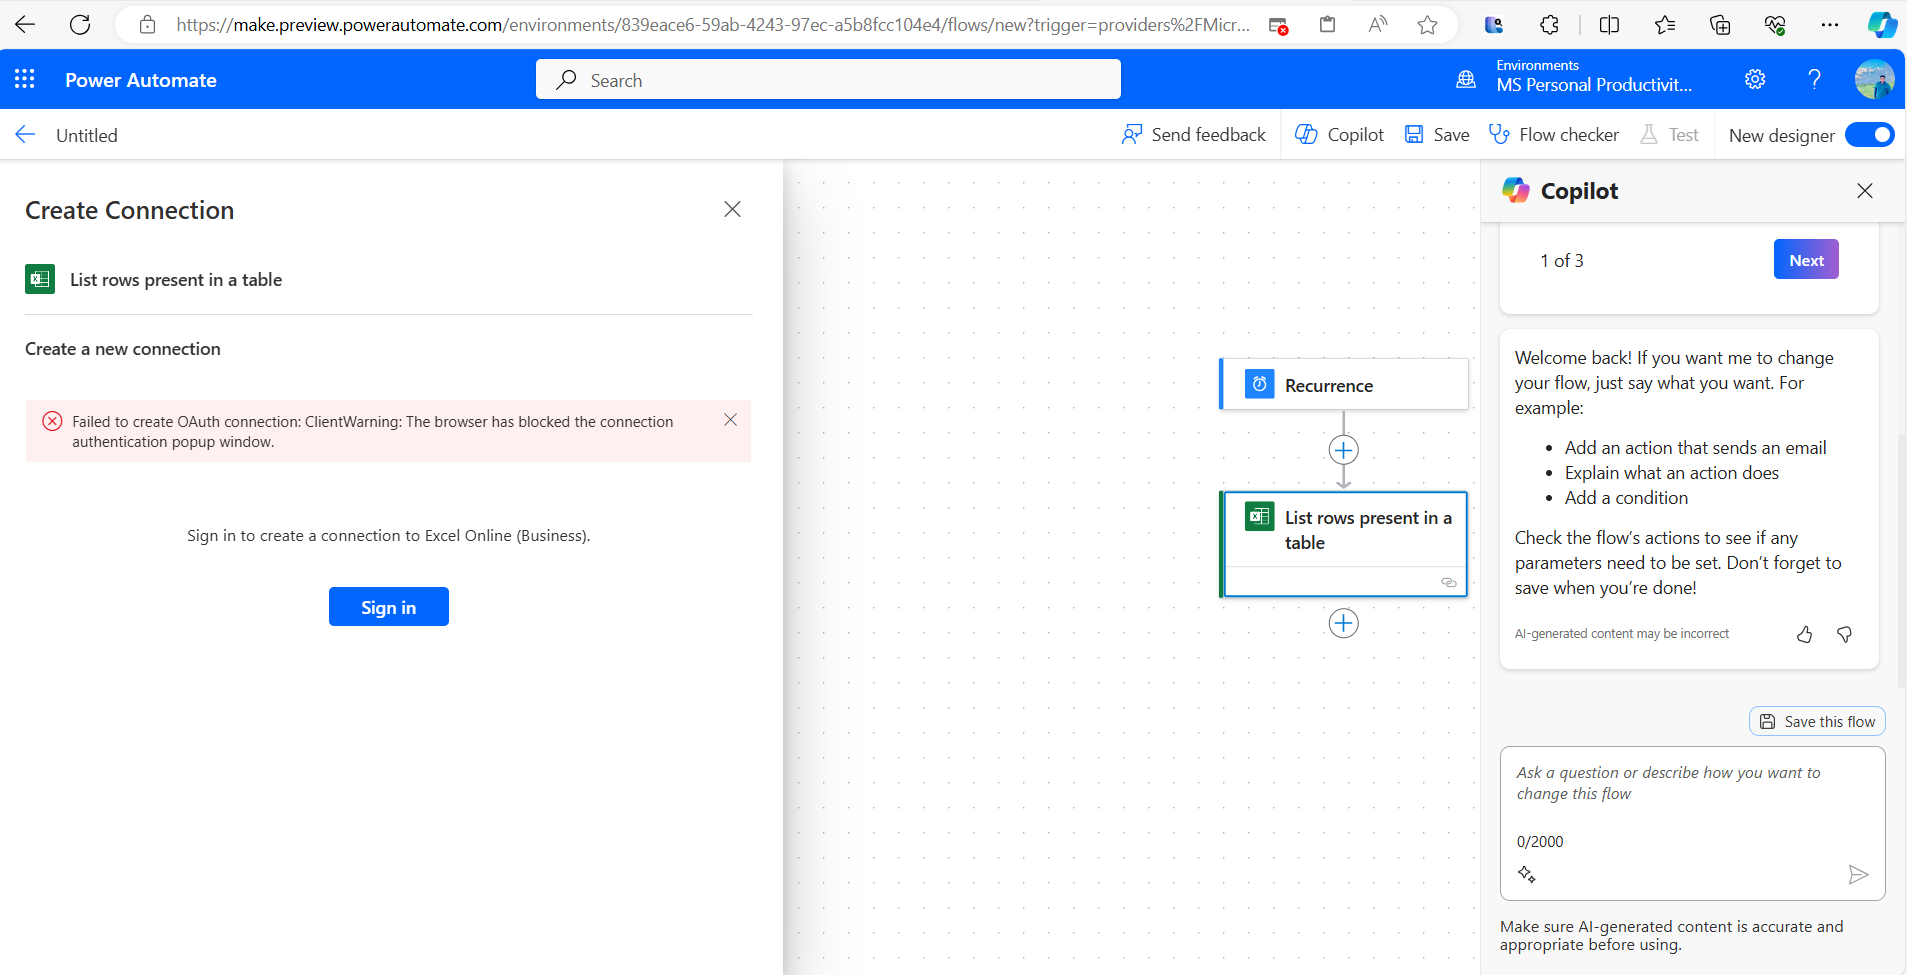1907x975 pixels.
Task: Open the clipboard icon in address bar
Action: 1327,24
